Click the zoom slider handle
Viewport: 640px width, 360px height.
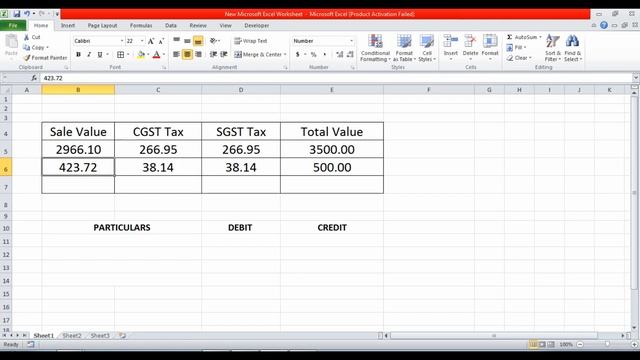click(607, 344)
